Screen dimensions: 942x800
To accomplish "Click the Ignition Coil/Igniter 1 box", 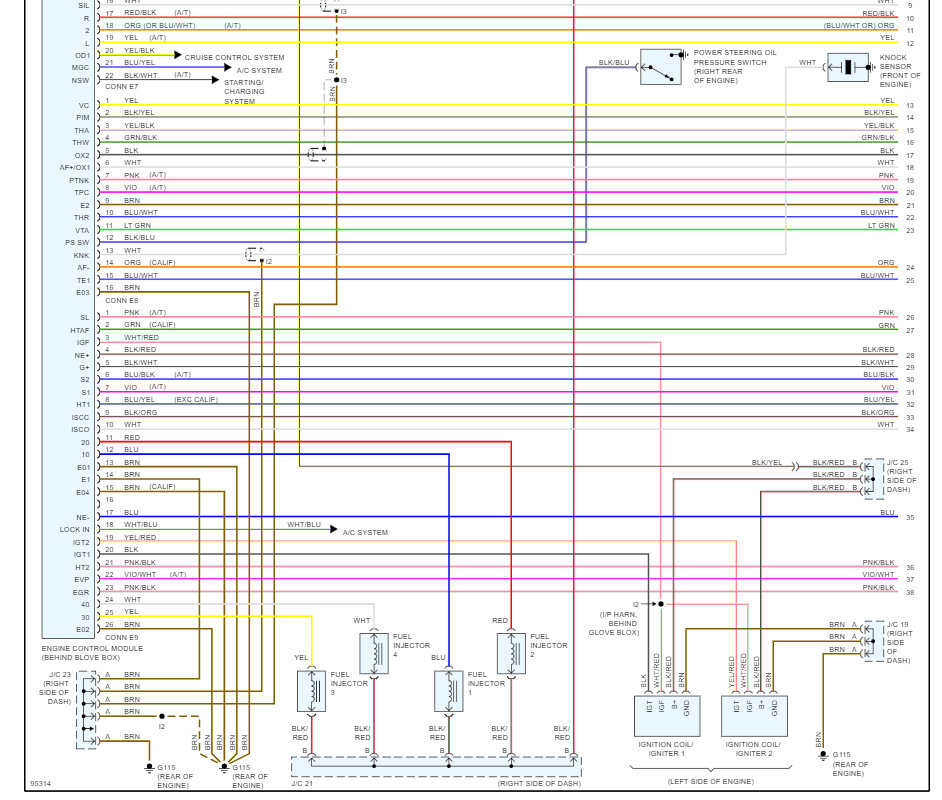I will pyautogui.click(x=667, y=716).
